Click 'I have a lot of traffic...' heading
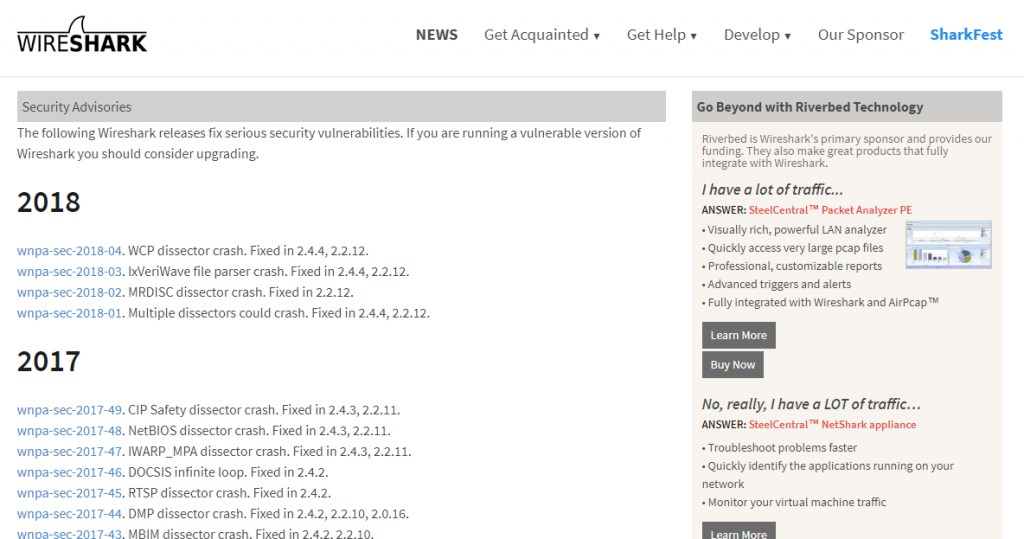This screenshot has width=1024, height=539. coord(773,190)
